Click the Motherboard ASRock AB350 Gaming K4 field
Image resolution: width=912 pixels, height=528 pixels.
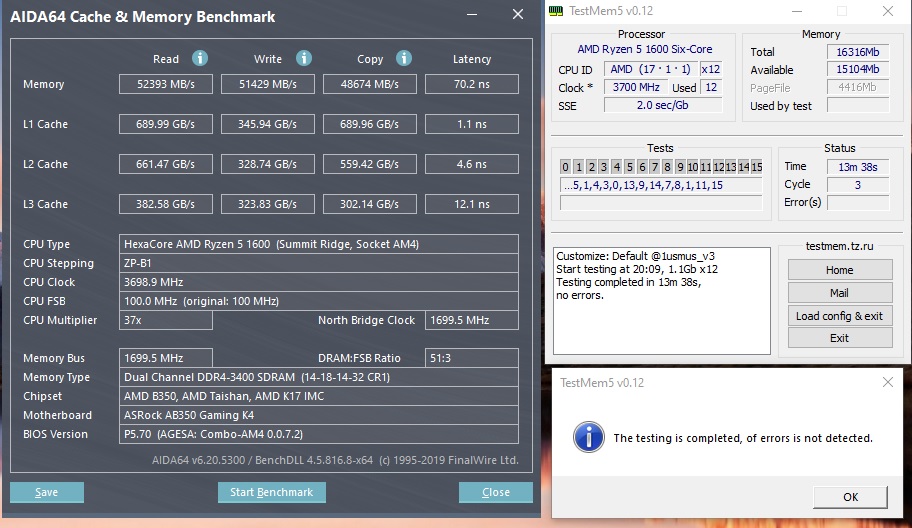click(319, 415)
